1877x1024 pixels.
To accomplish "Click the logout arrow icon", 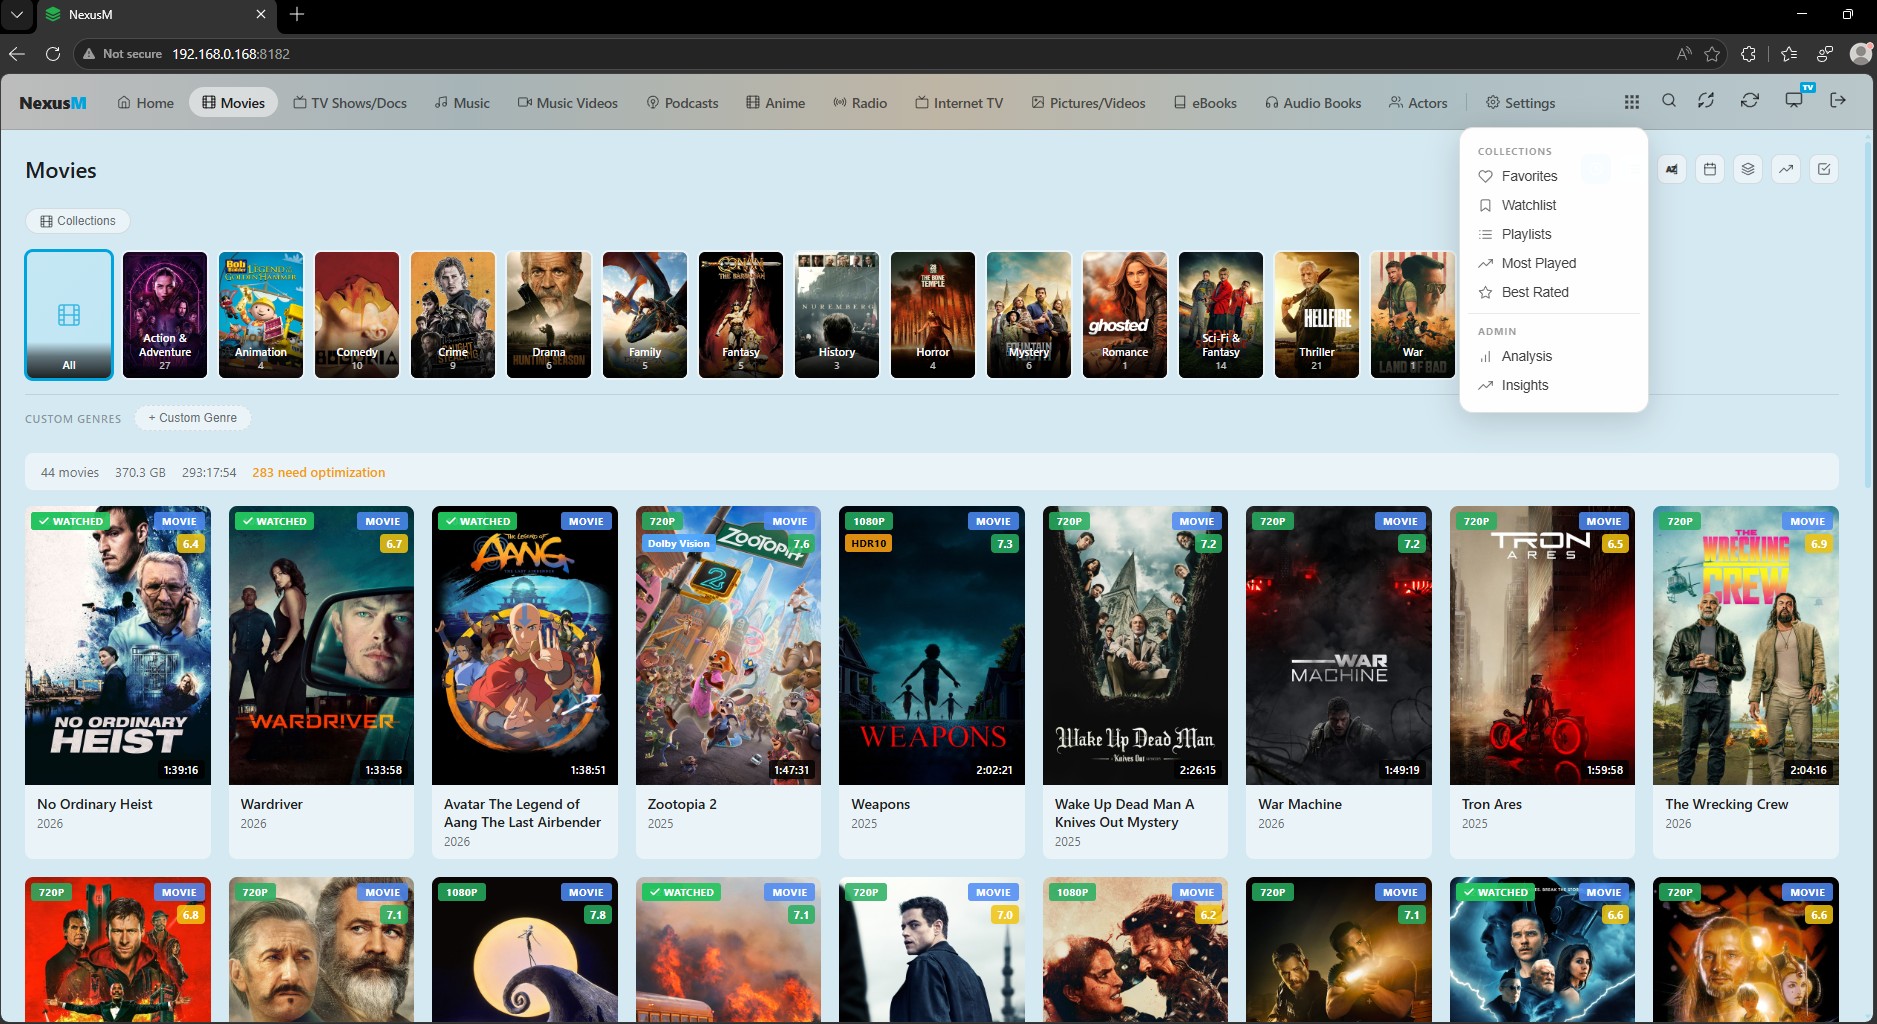I will tap(1838, 101).
